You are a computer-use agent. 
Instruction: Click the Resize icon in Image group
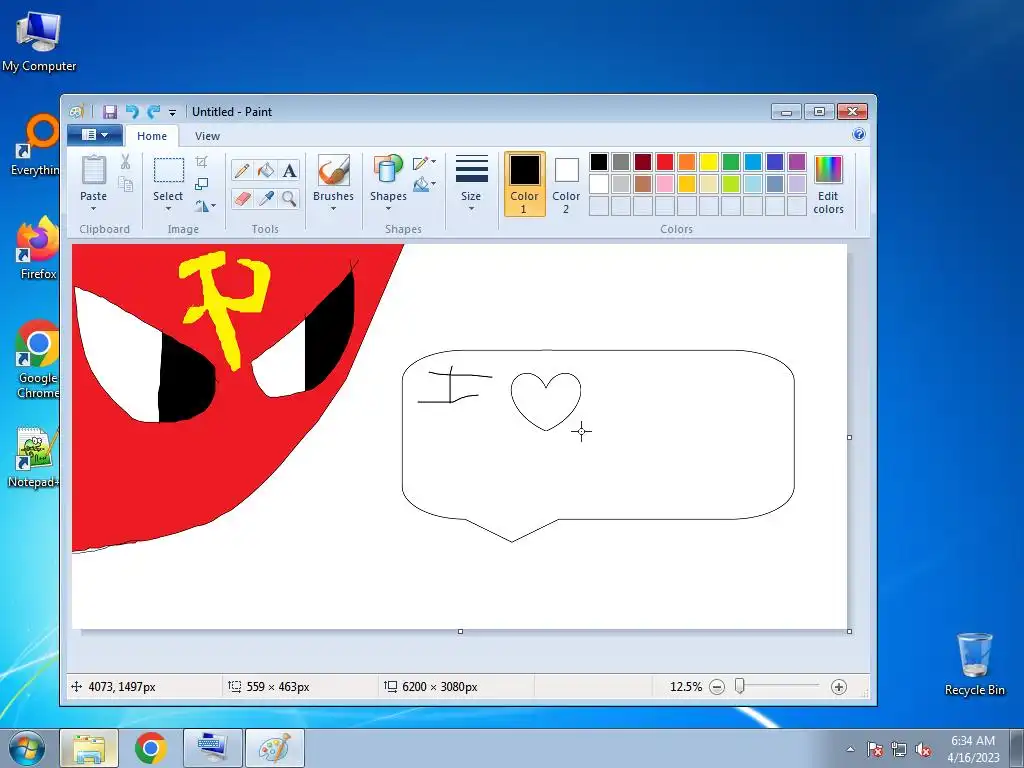pos(202,184)
